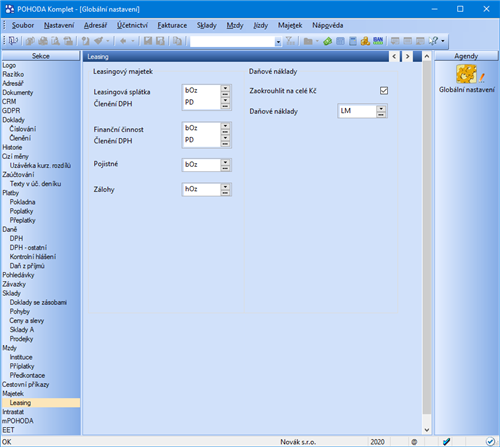The height and width of the screenshot is (447, 500).
Task: Click scroll up arrow of settings panel
Action: [x=427, y=57]
